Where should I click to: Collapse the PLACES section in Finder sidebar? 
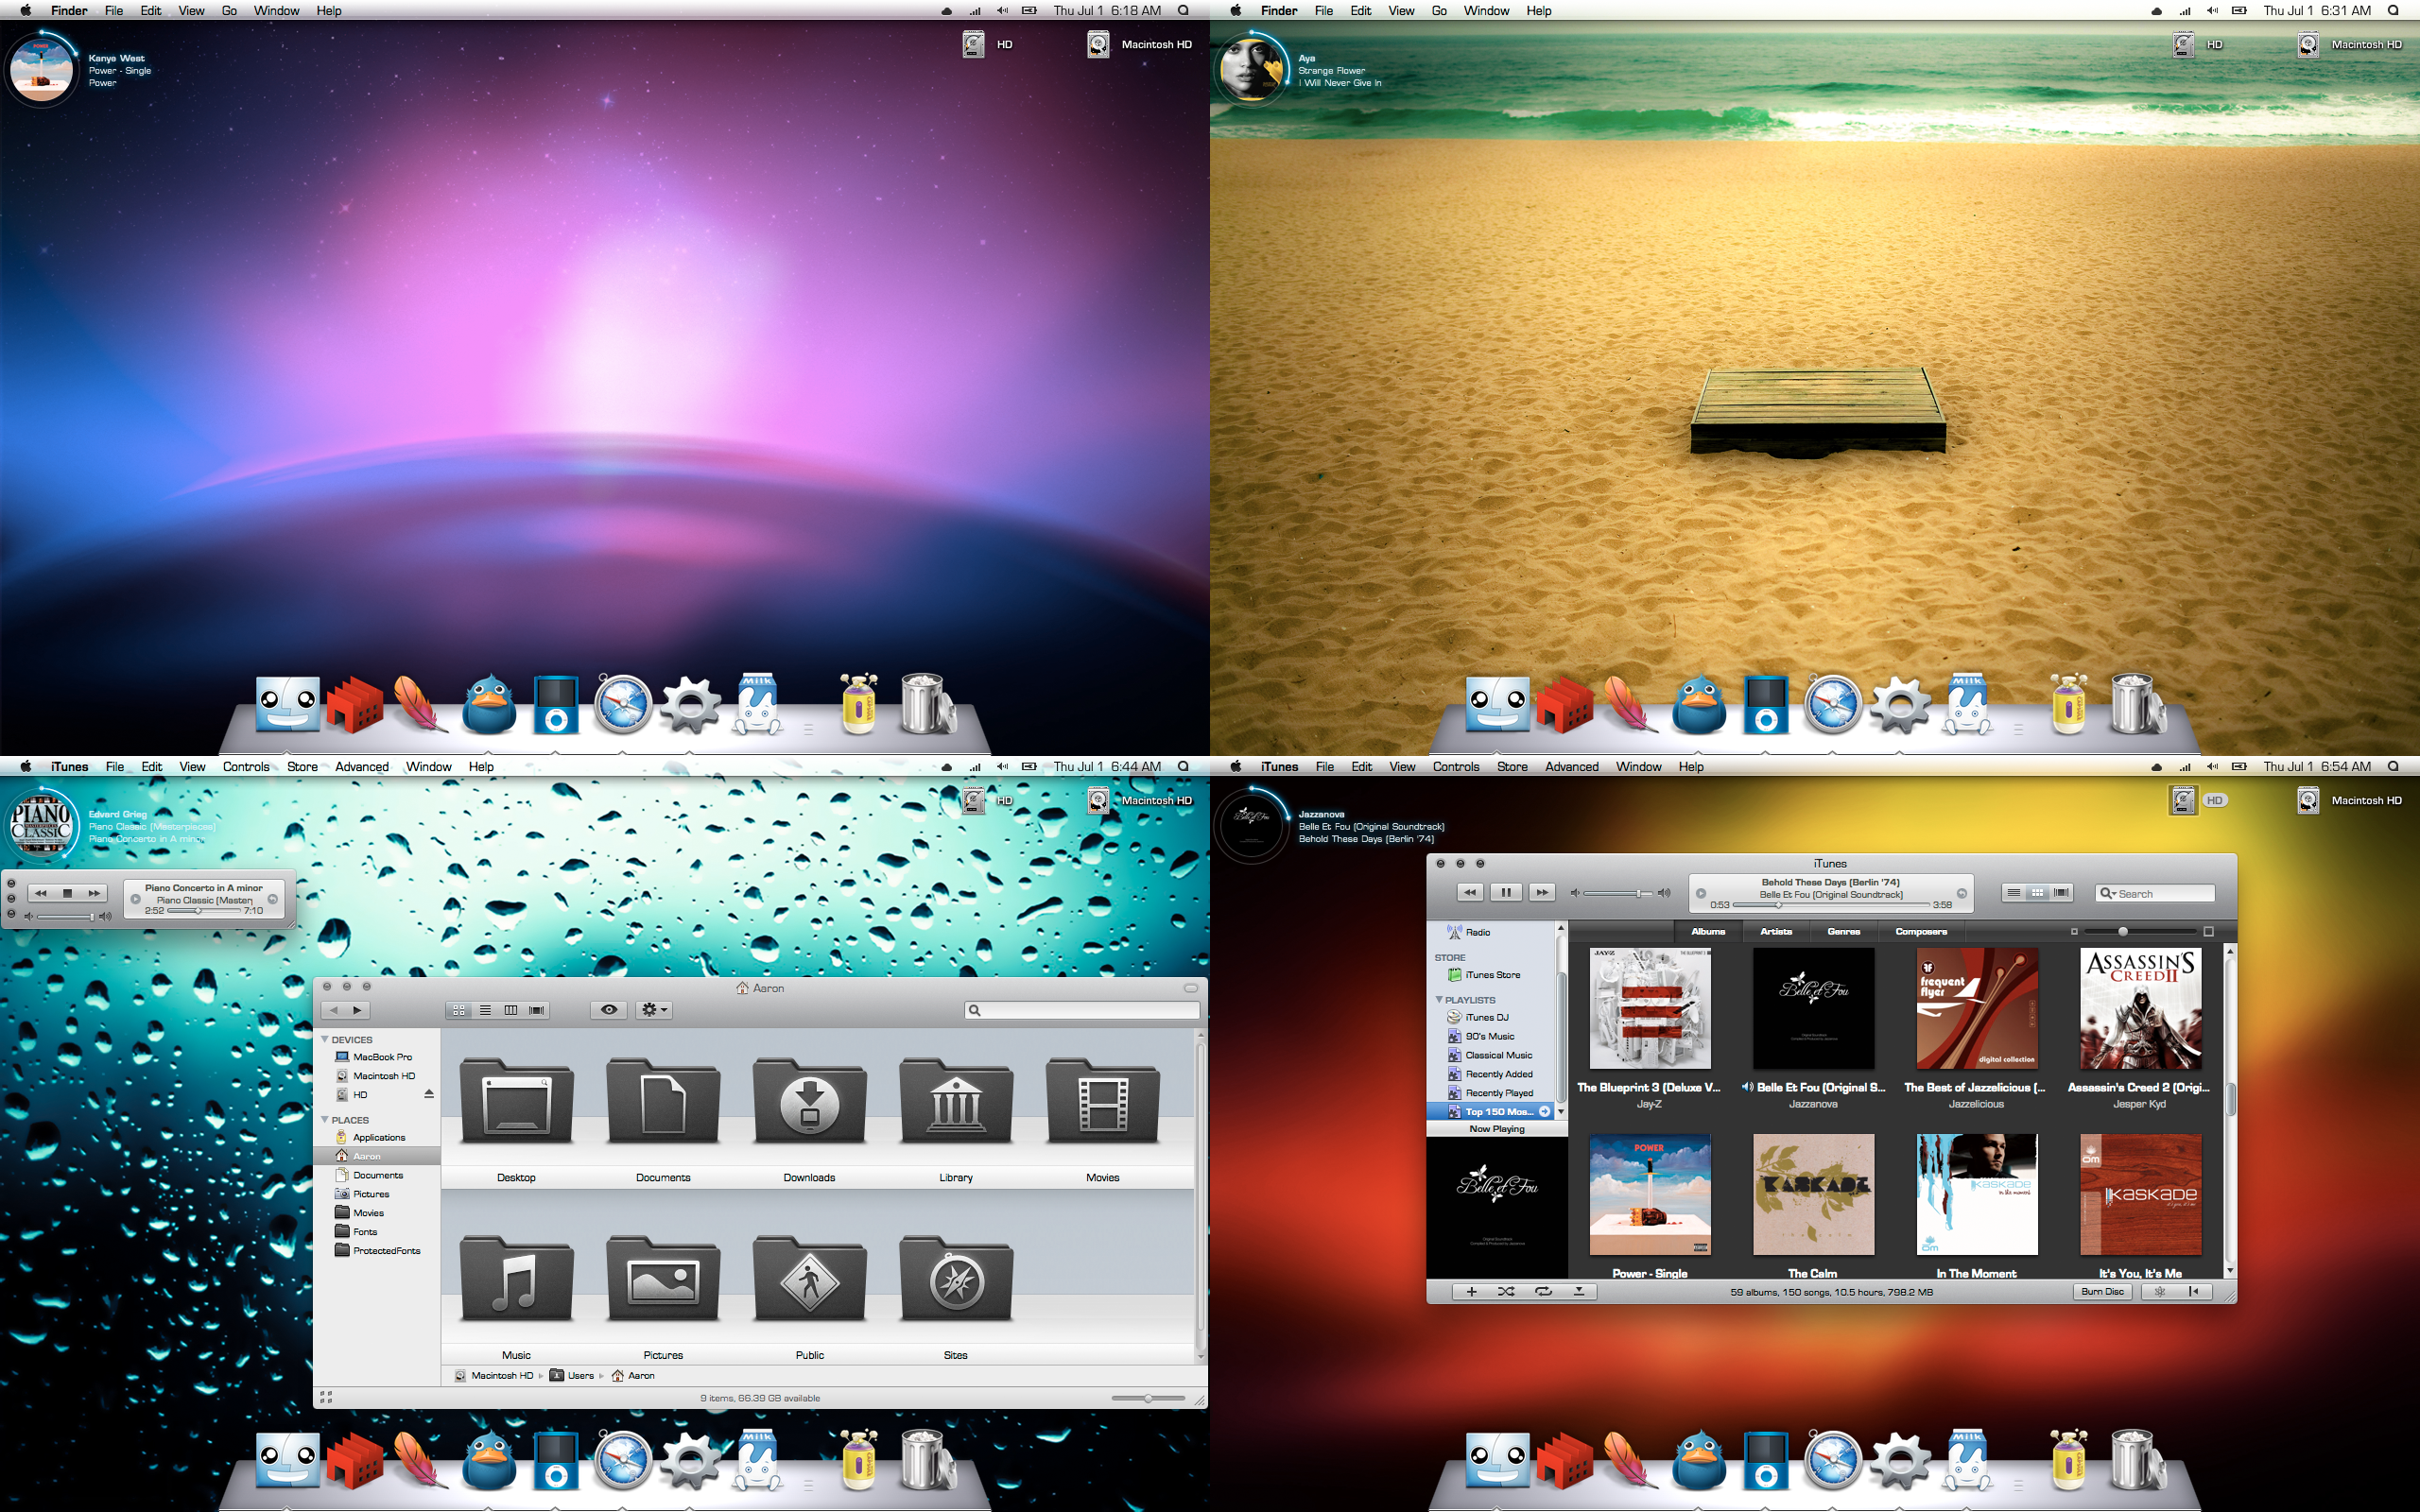325,1119
